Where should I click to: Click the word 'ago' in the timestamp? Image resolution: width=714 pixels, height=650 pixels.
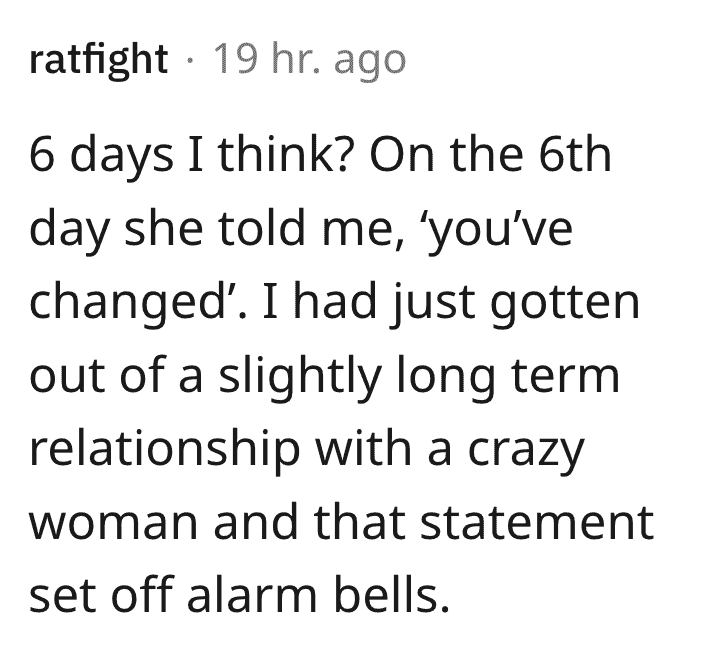pyautogui.click(x=370, y=65)
